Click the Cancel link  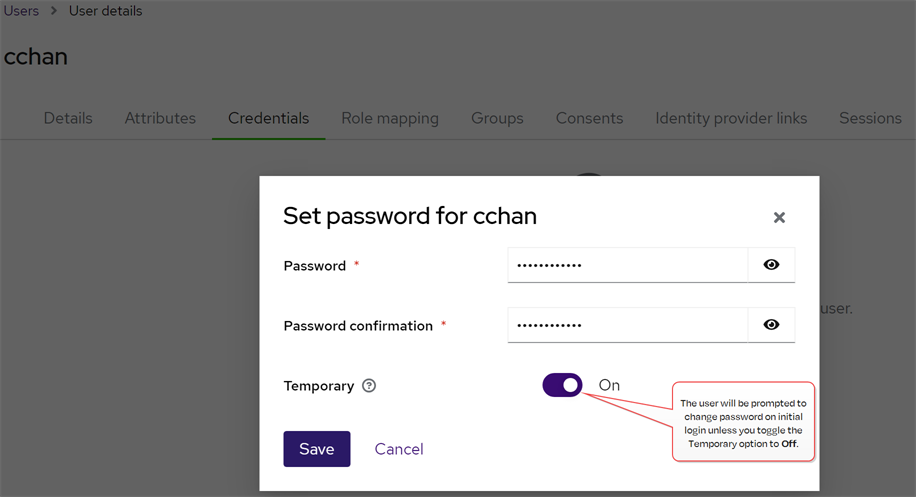coord(398,449)
